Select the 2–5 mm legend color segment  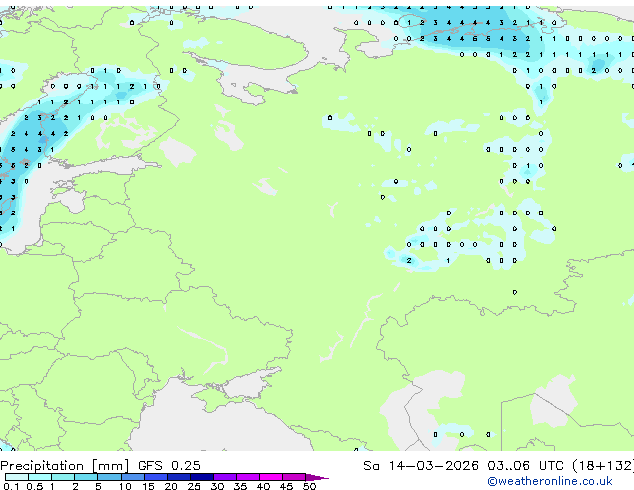click(86, 477)
